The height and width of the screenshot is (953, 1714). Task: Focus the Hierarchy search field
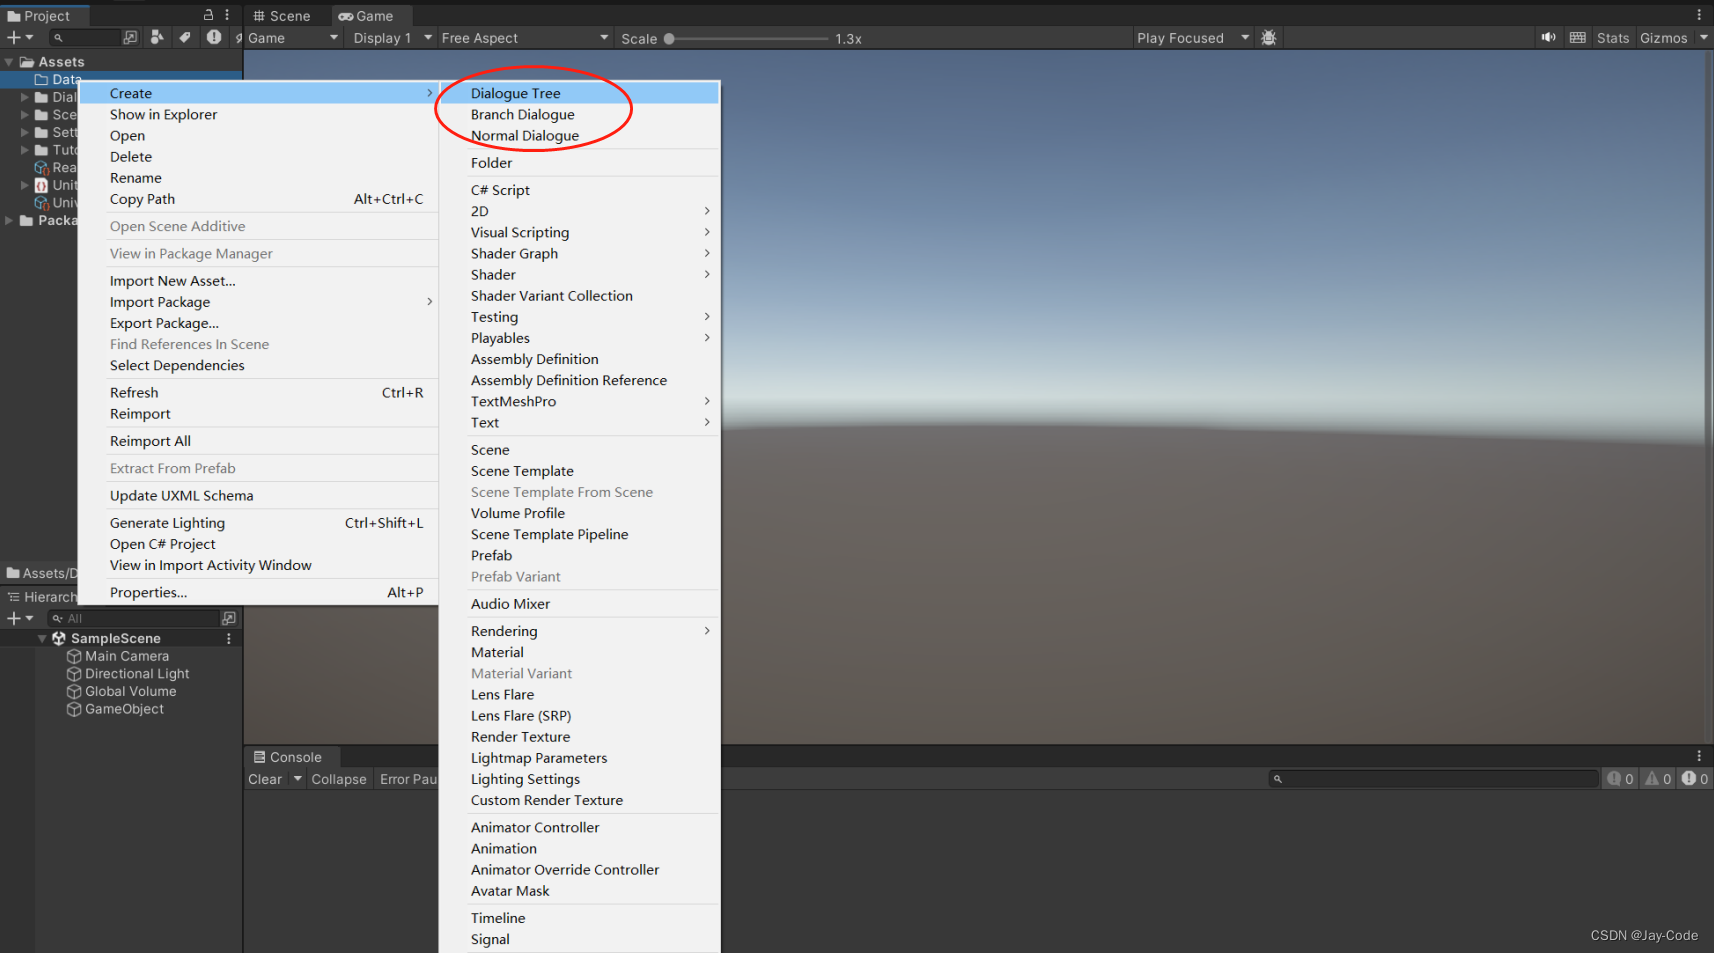[x=134, y=618]
